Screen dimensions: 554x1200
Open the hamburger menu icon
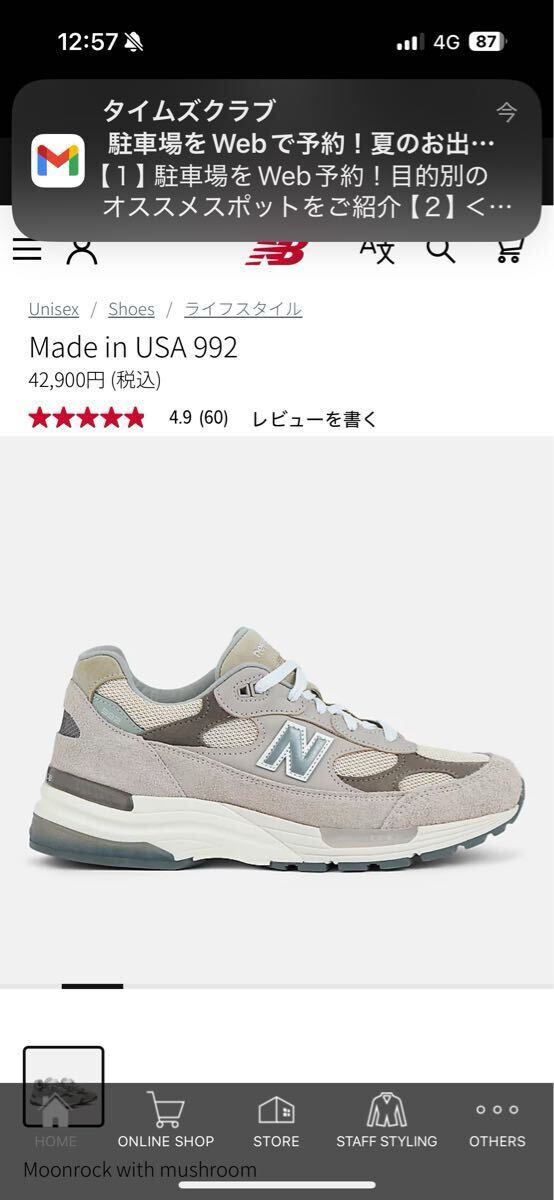pyautogui.click(x=27, y=249)
